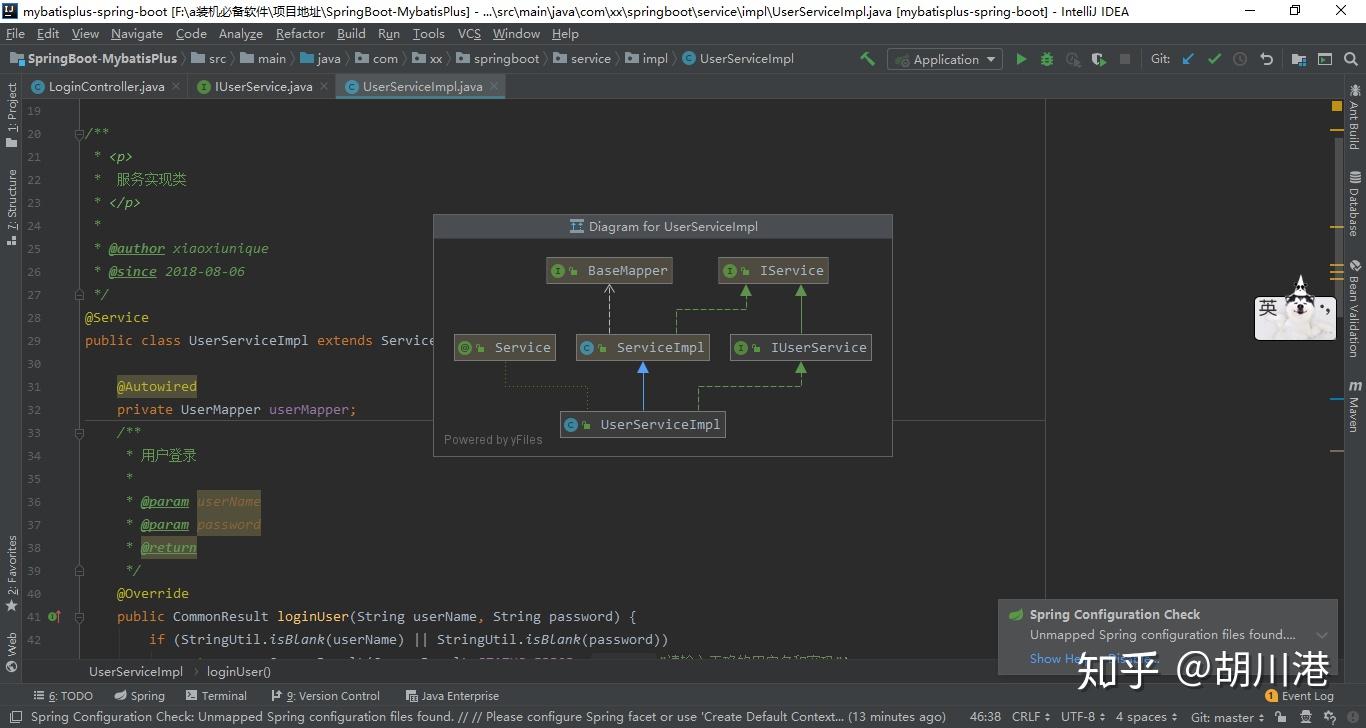Viewport: 1366px width, 728px height.
Task: Click the Git update project arrow
Action: [x=1188, y=59]
